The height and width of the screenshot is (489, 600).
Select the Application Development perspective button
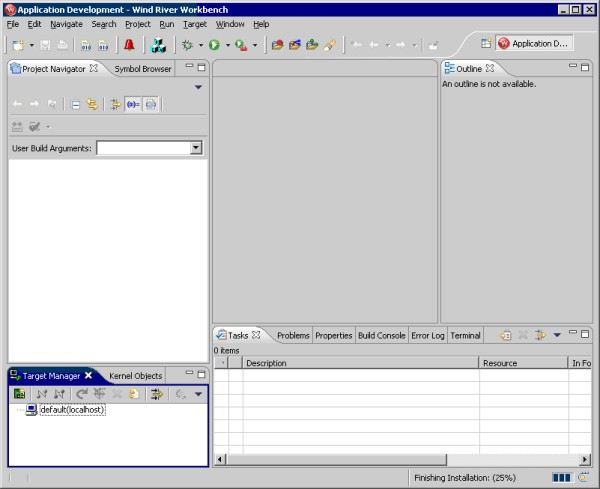(x=535, y=44)
